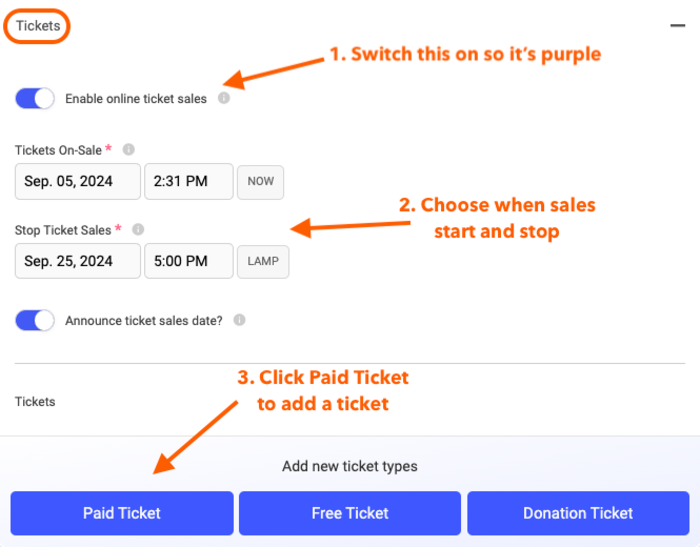Click info icon beside Enable online ticket sales
This screenshot has width=700, height=547.
click(224, 98)
